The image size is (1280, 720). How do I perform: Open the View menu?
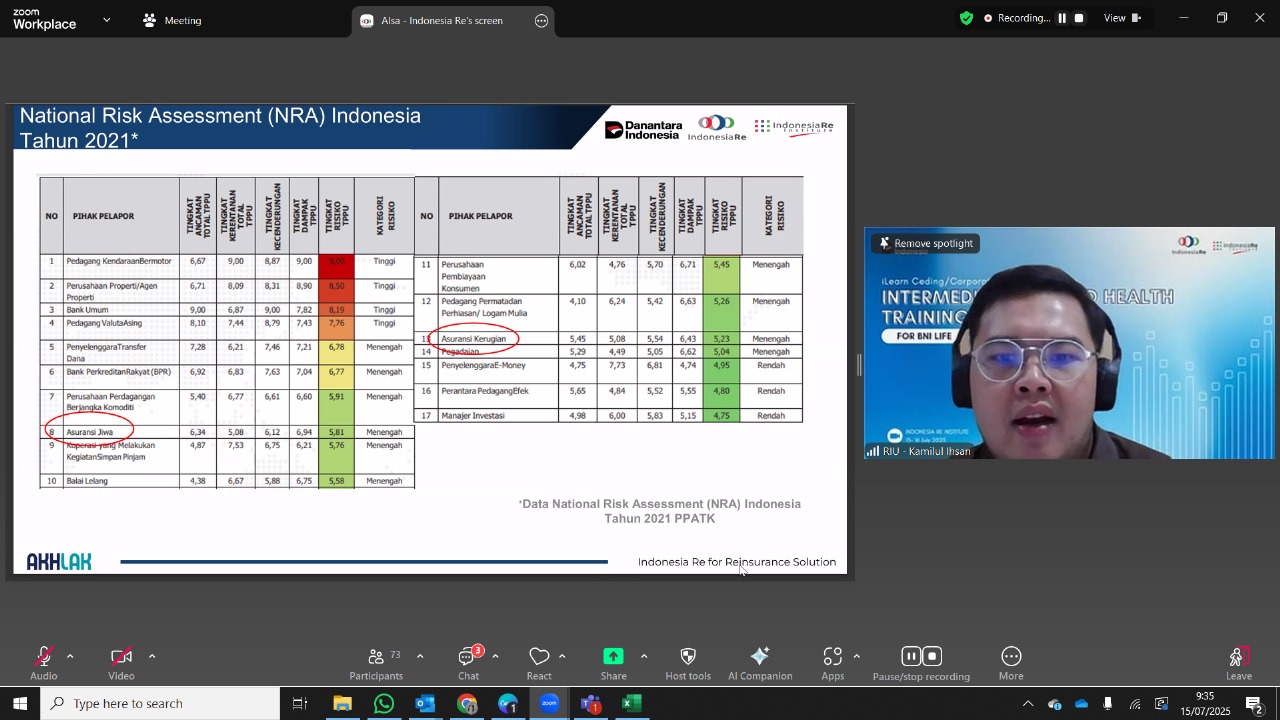[1122, 18]
